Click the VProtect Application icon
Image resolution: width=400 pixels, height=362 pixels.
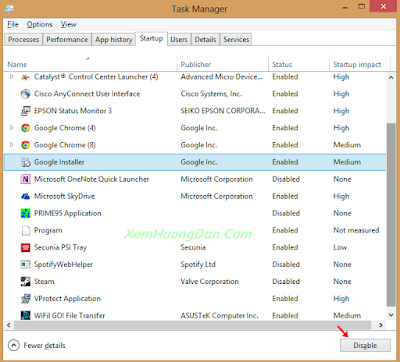[x=25, y=299]
